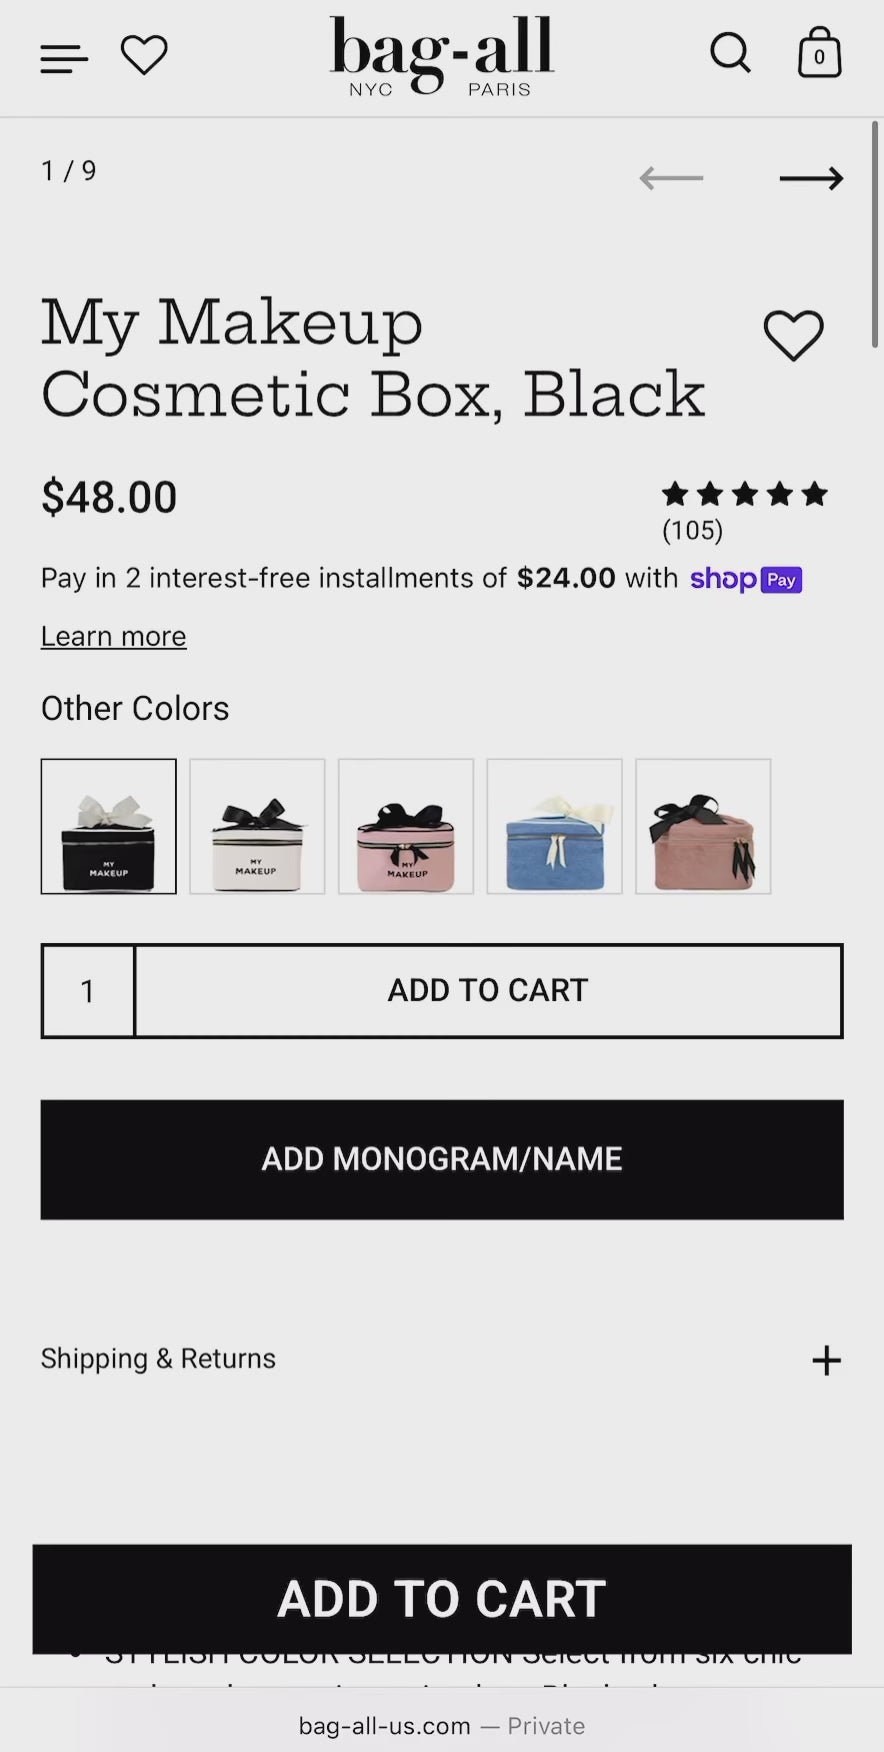884x1752 pixels.
Task: Choose the blue denim box swatch
Action: (x=554, y=826)
